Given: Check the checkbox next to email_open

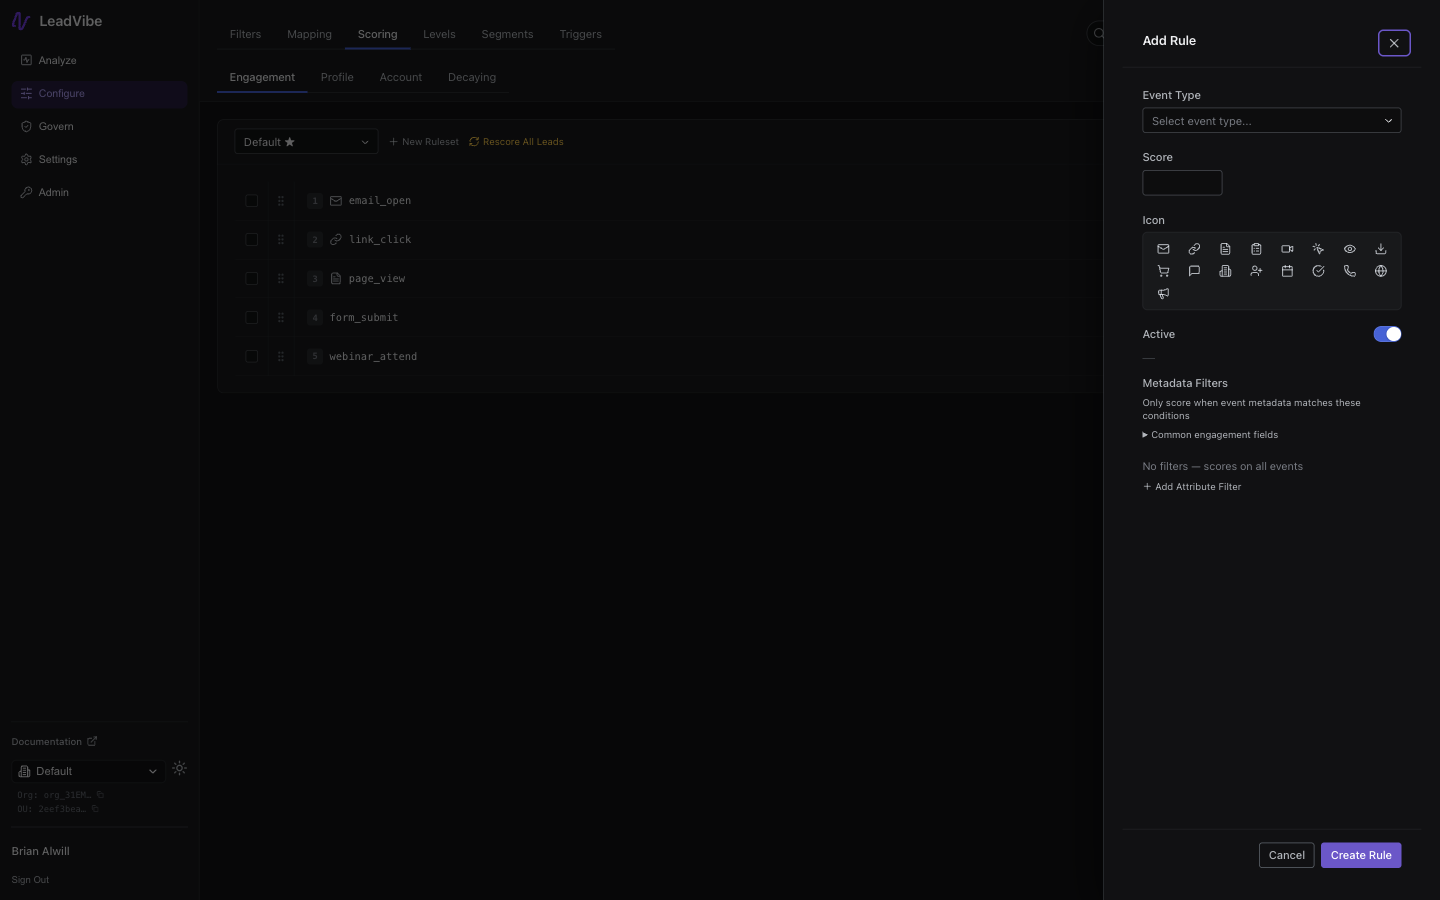Looking at the screenshot, I should coord(251,200).
